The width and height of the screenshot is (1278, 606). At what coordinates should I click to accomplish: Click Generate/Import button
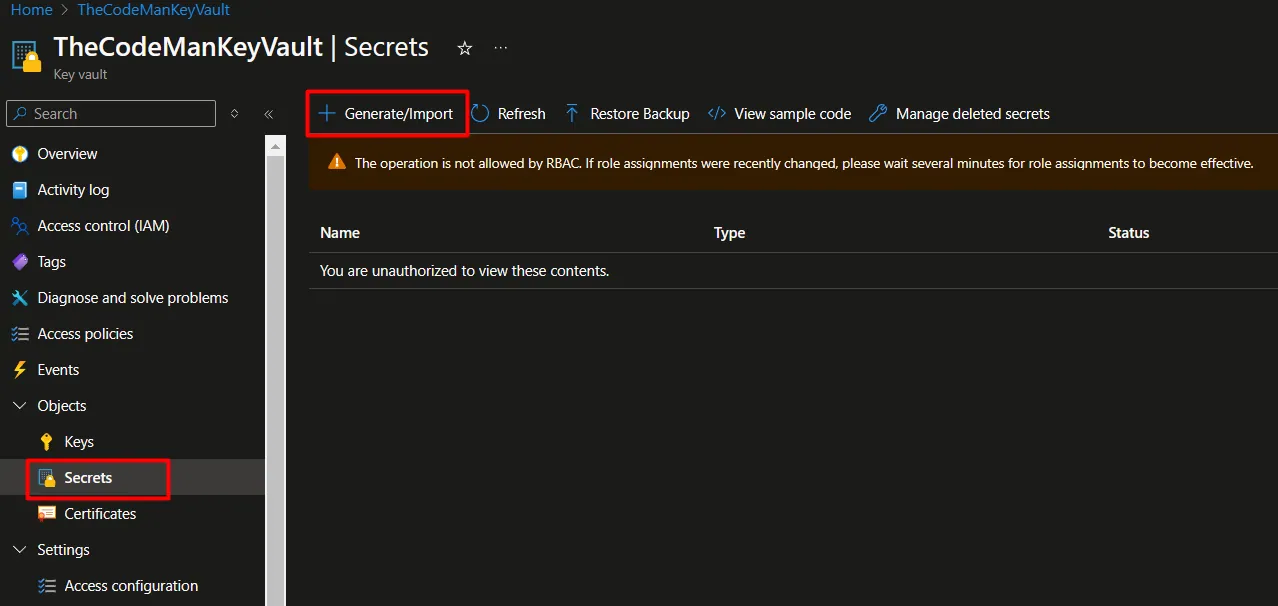tap(386, 114)
